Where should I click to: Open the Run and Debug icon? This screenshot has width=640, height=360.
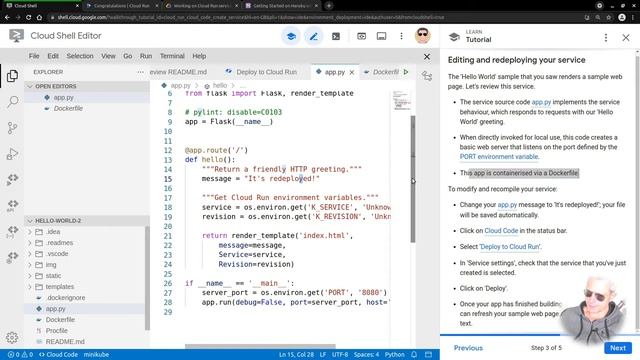click(x=12, y=154)
